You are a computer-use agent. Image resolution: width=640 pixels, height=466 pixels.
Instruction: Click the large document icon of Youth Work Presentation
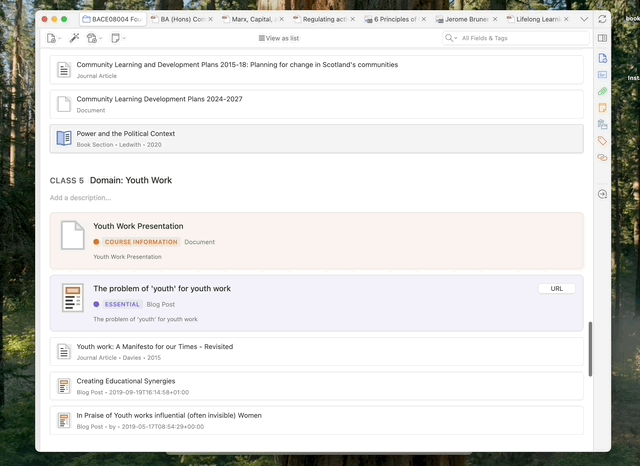(x=73, y=235)
